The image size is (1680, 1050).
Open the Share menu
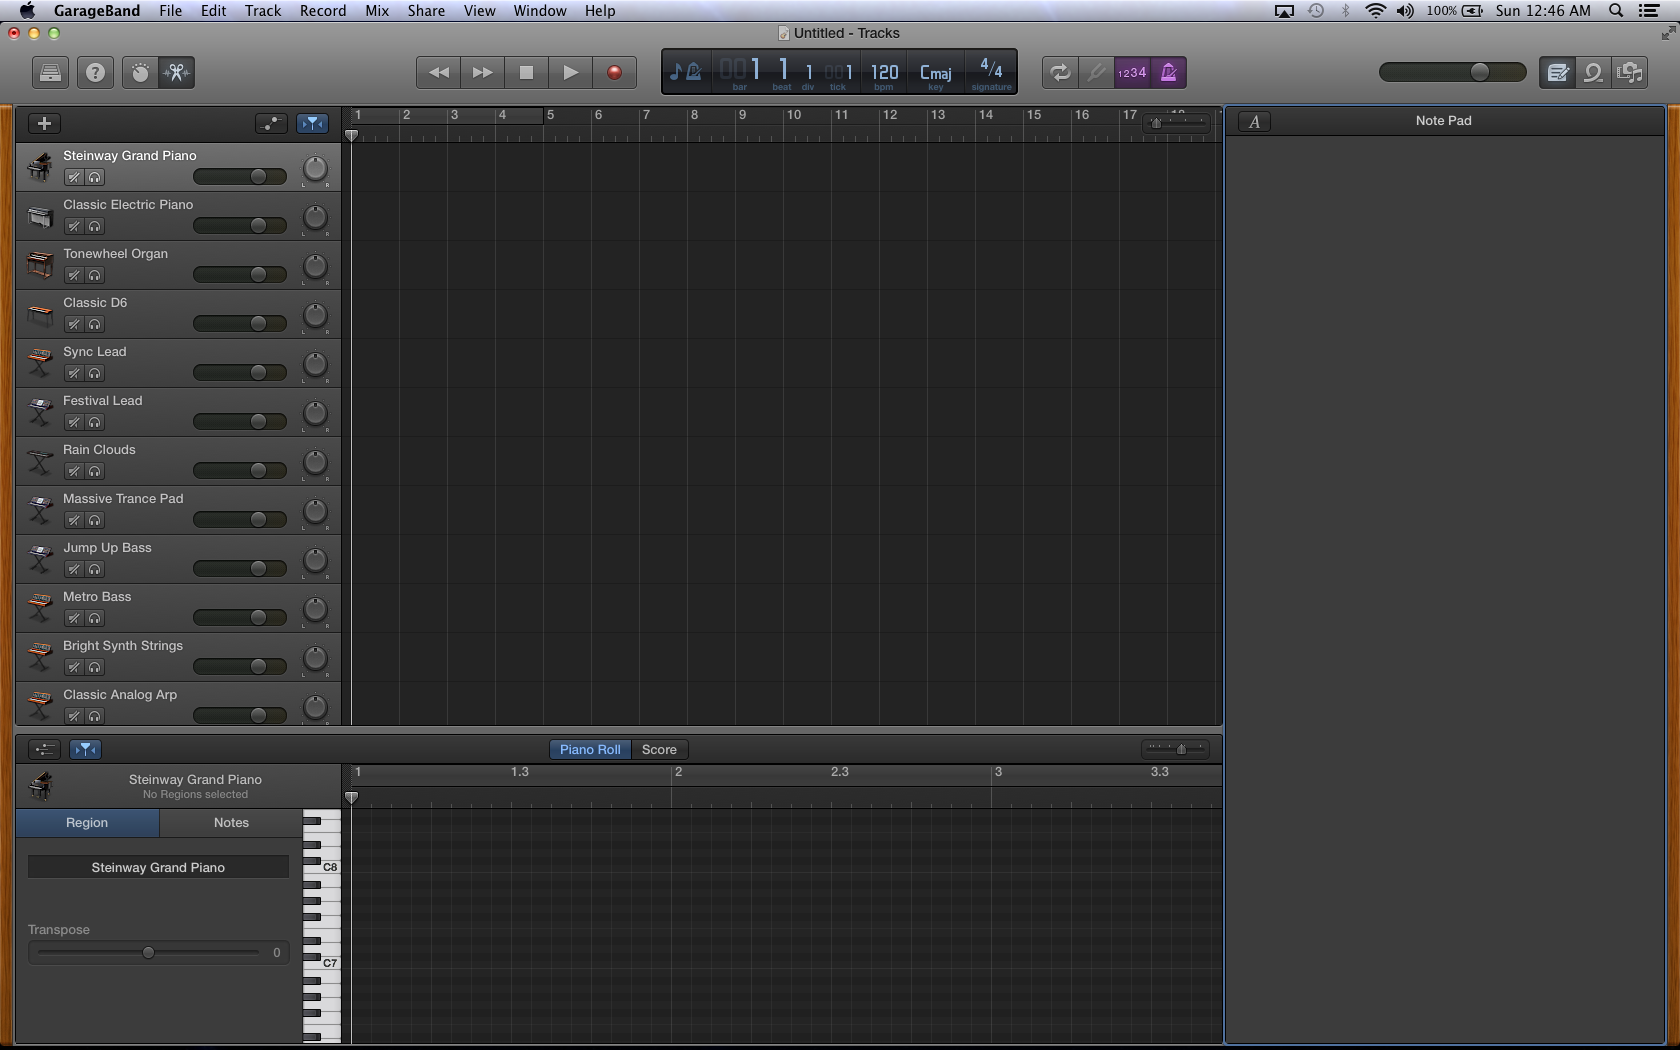coord(426,11)
